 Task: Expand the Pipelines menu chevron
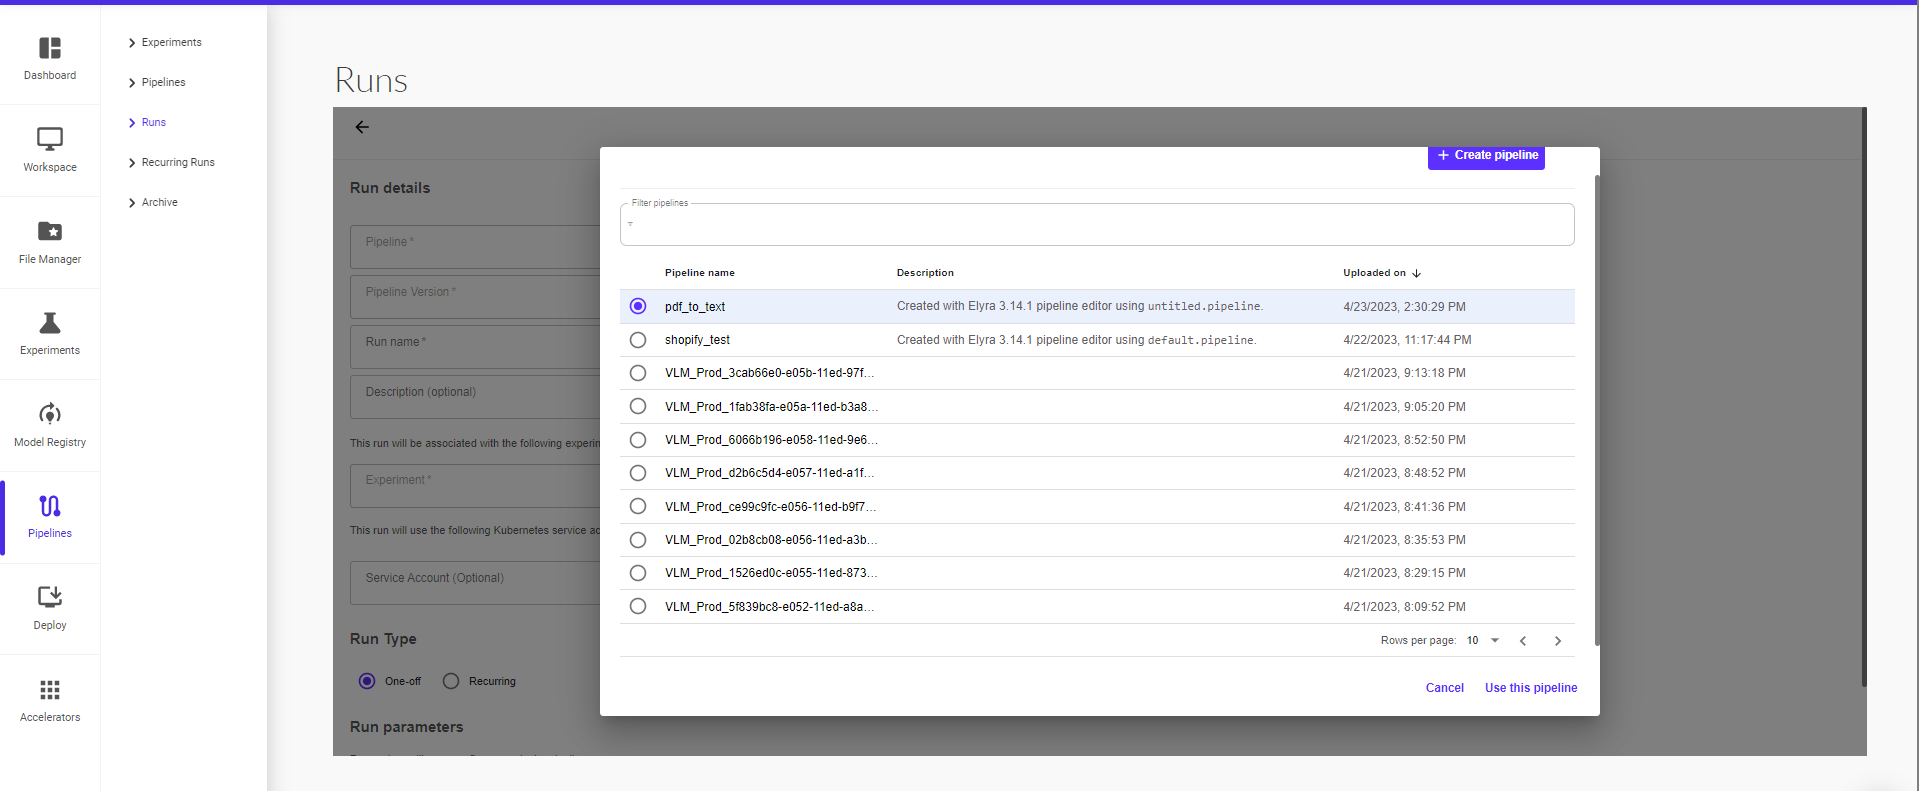132,83
